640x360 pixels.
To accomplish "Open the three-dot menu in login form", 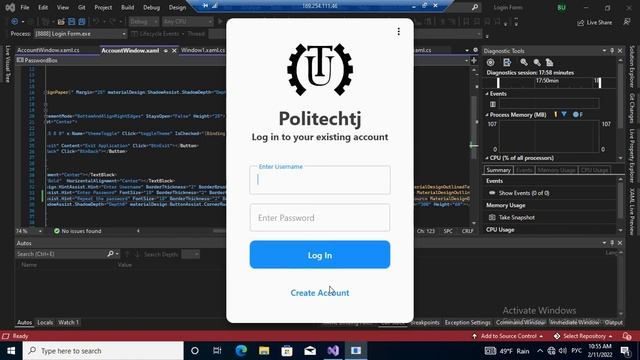I will point(398,32).
